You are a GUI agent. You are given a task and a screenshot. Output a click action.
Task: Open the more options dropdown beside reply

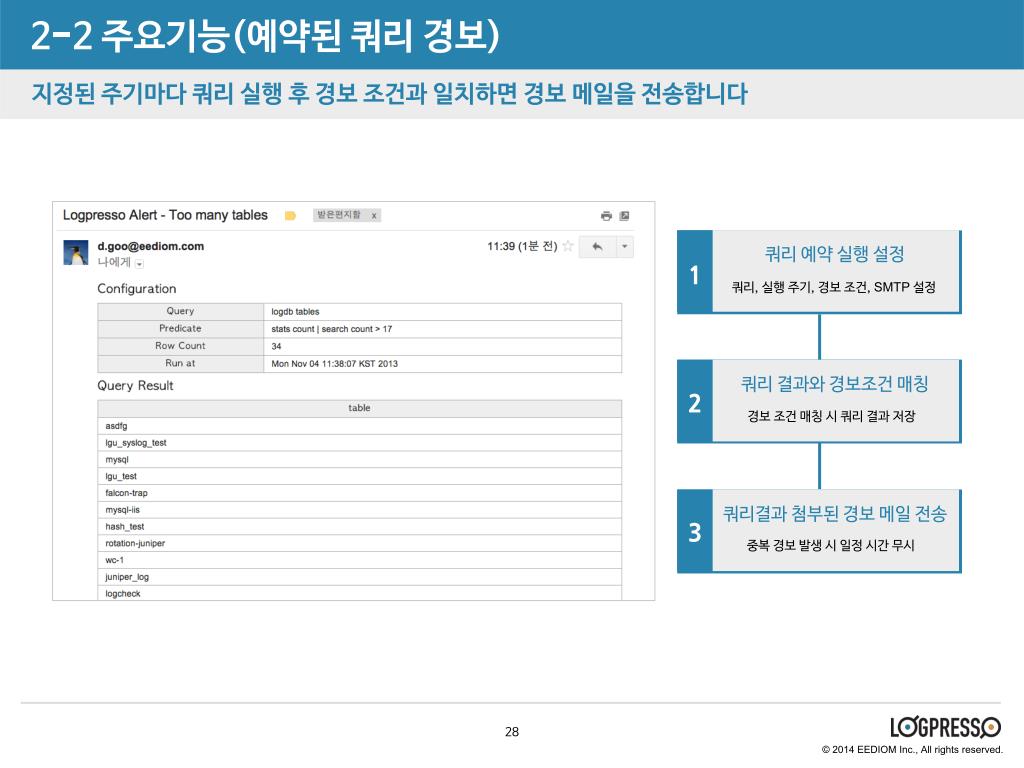point(624,247)
